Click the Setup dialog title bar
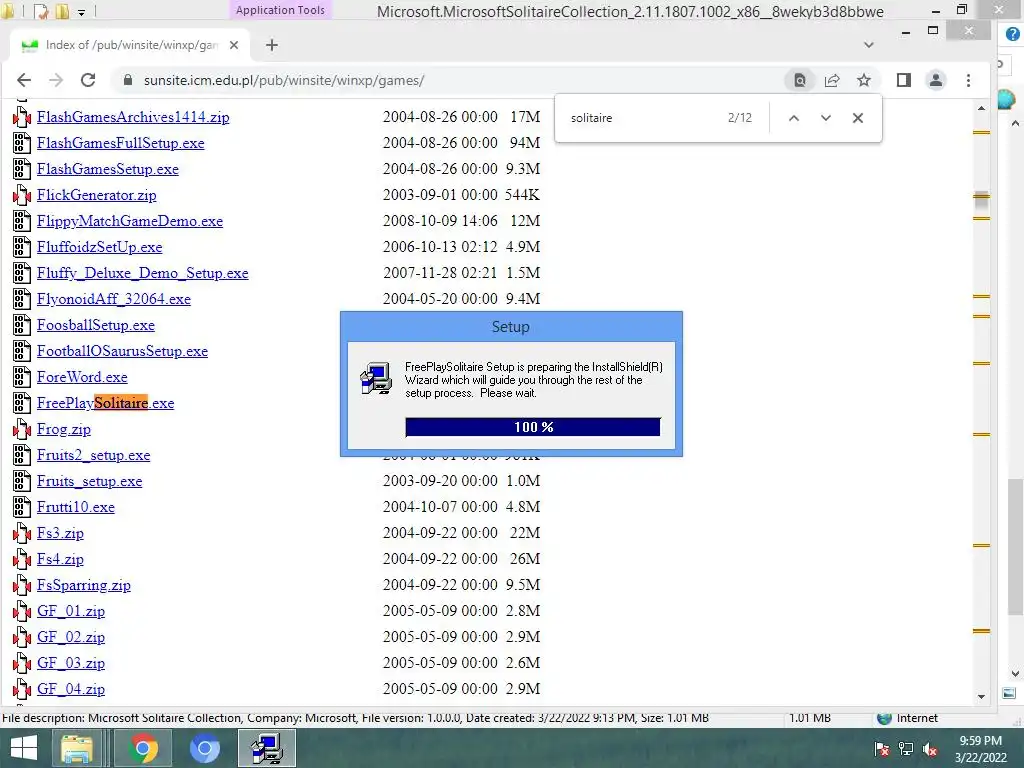 [x=511, y=327]
